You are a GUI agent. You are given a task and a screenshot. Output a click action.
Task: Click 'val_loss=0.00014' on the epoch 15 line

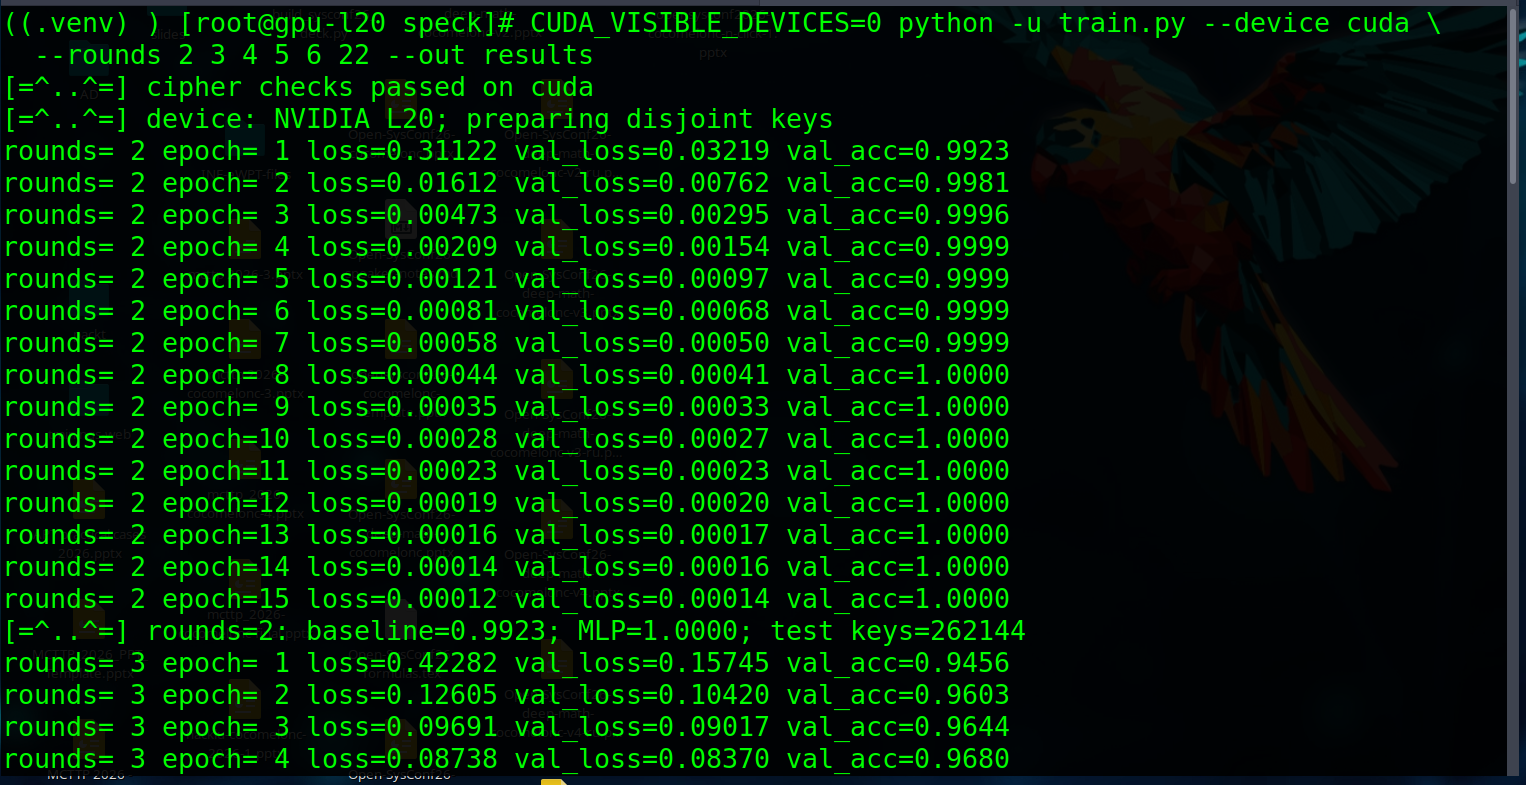click(642, 599)
